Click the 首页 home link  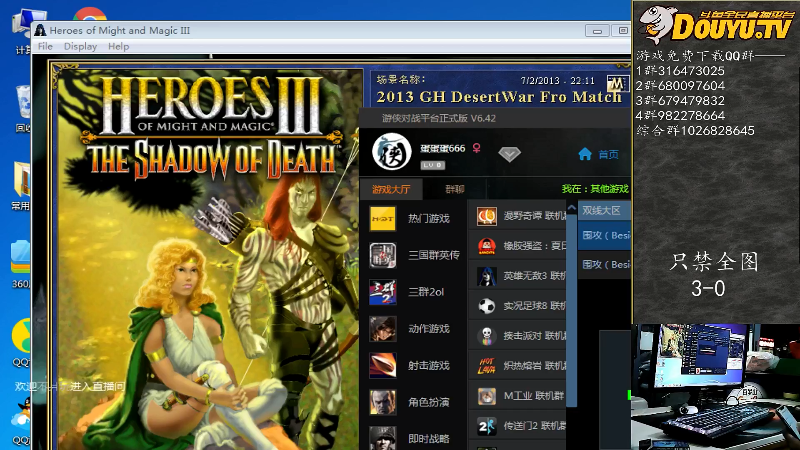point(608,154)
